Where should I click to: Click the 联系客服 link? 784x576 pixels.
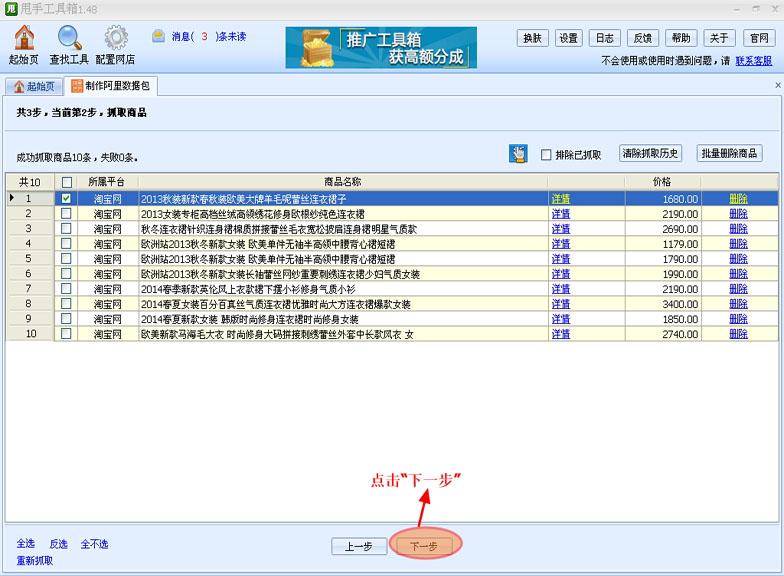(x=753, y=61)
